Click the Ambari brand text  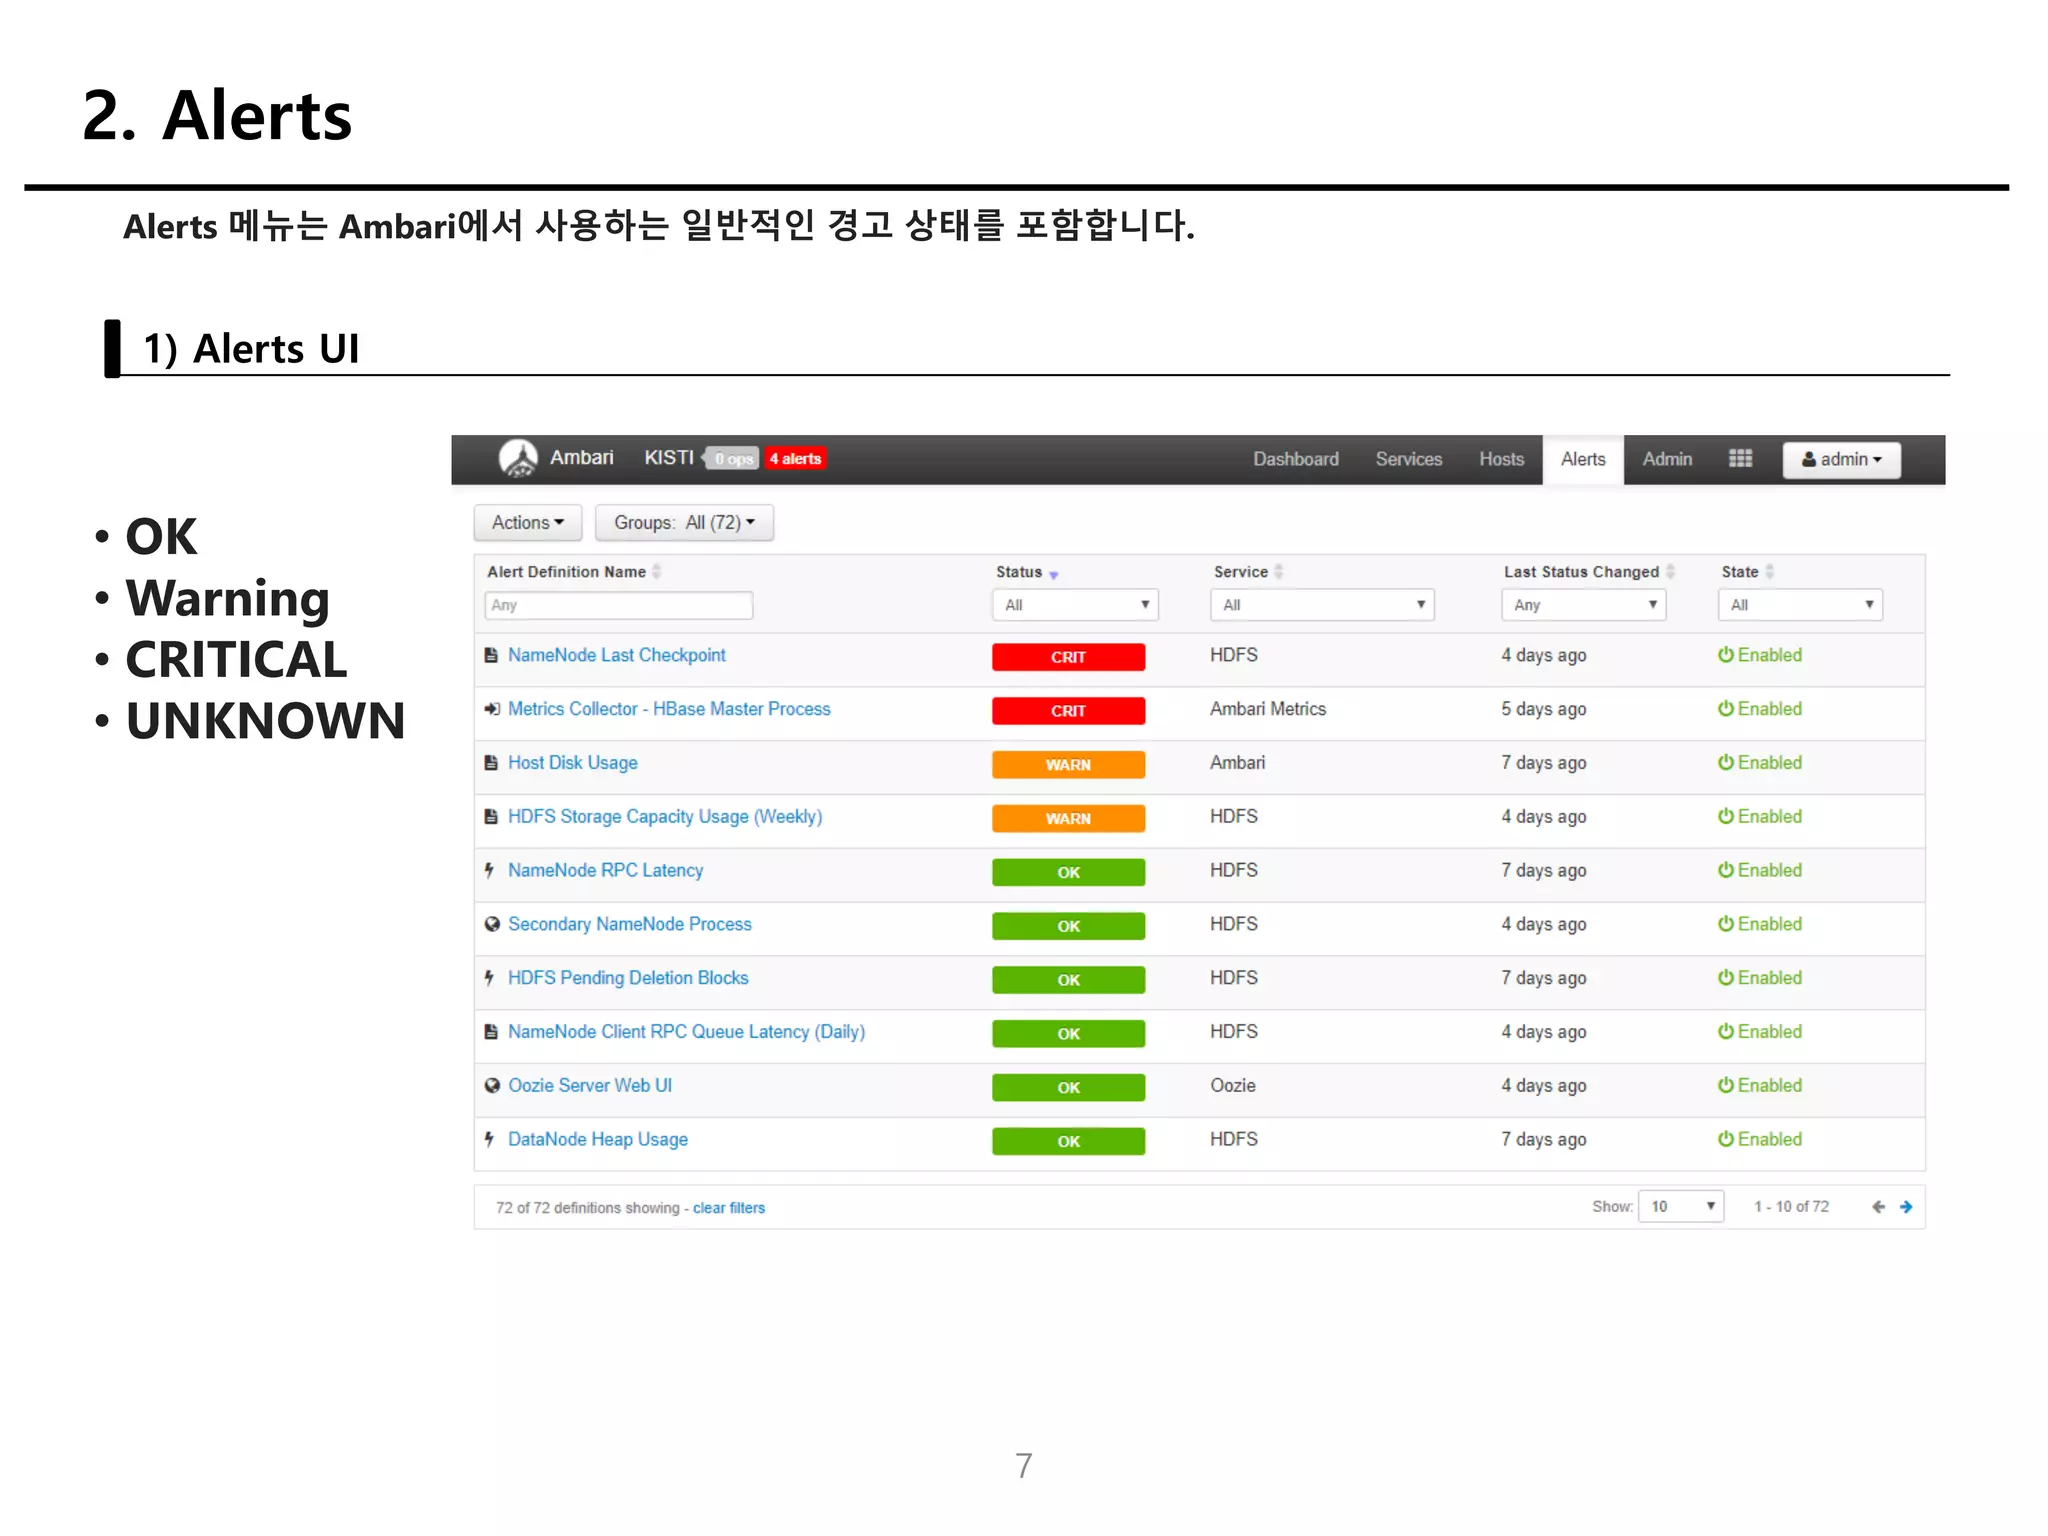pos(582,458)
